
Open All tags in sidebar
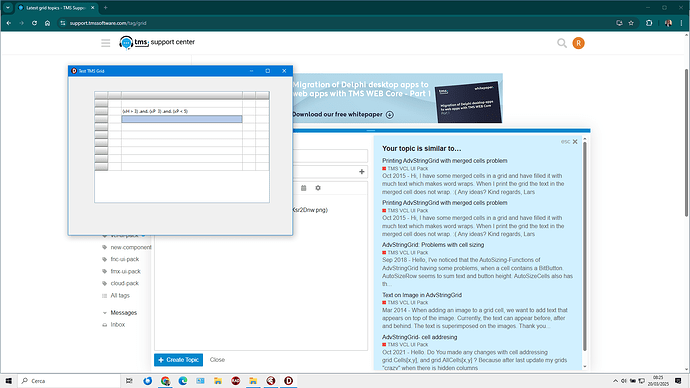pos(120,296)
